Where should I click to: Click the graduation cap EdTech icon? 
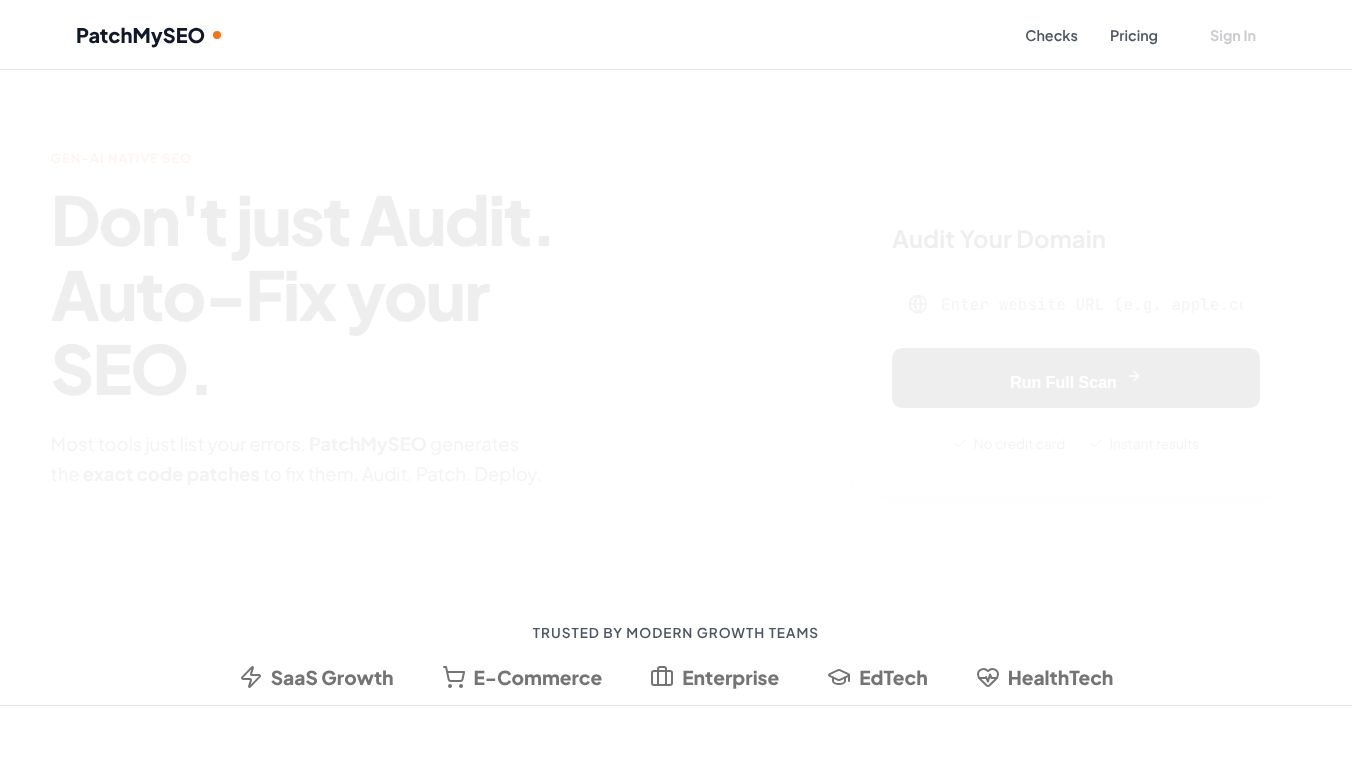coord(839,677)
